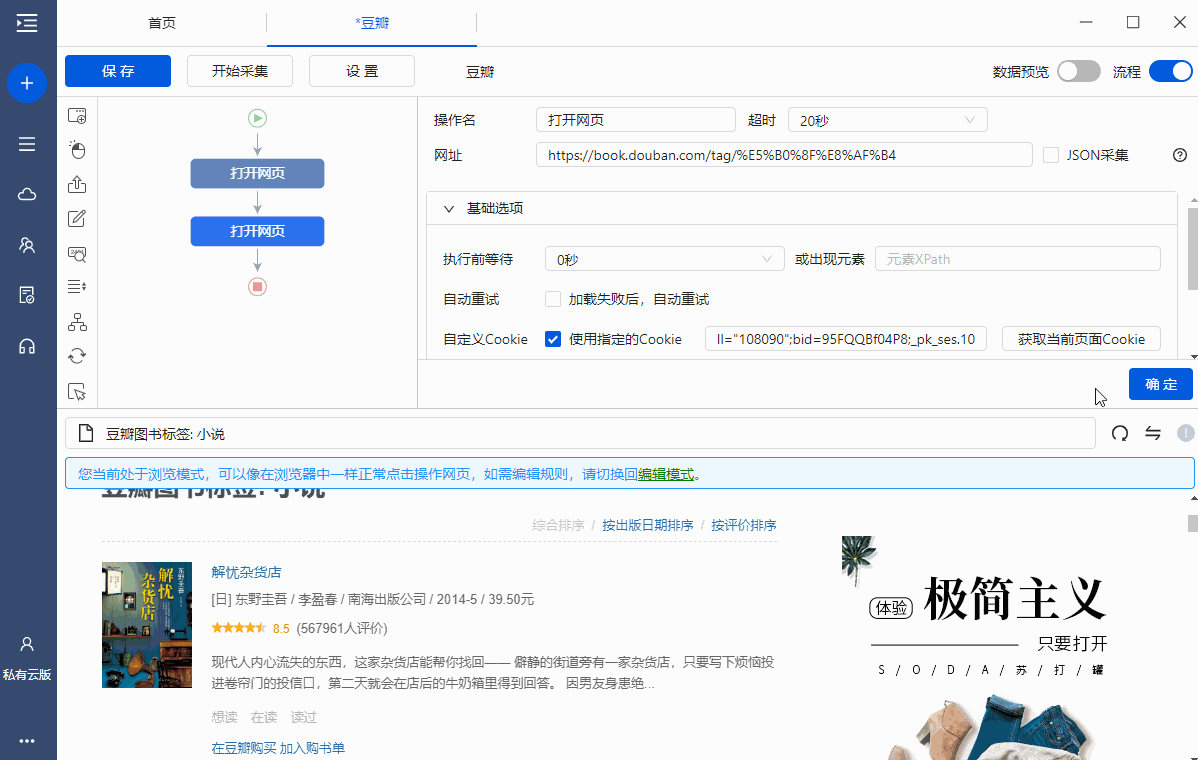1198x760 pixels.
Task: Open the cloud icon in sidebar
Action: point(27,194)
